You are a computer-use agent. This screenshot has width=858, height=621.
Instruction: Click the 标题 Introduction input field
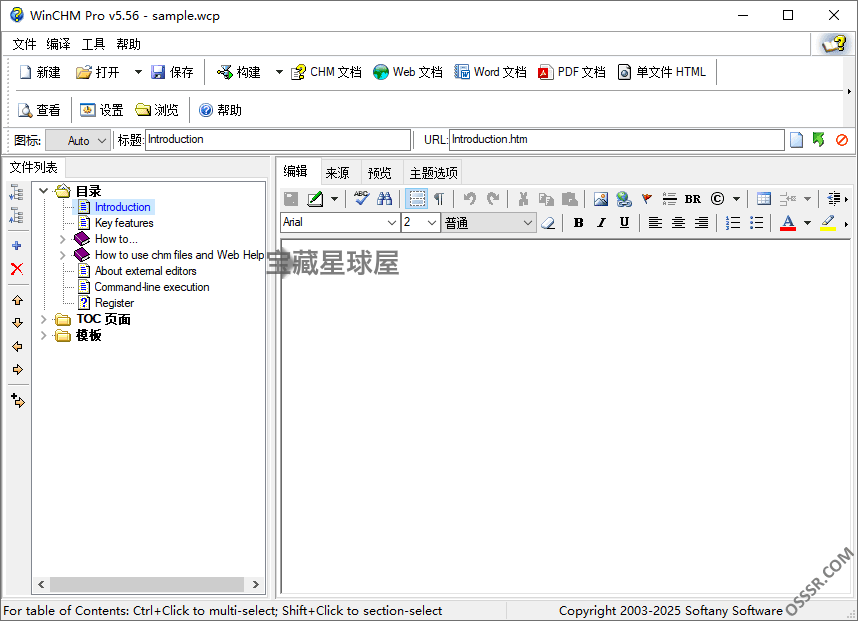(278, 140)
